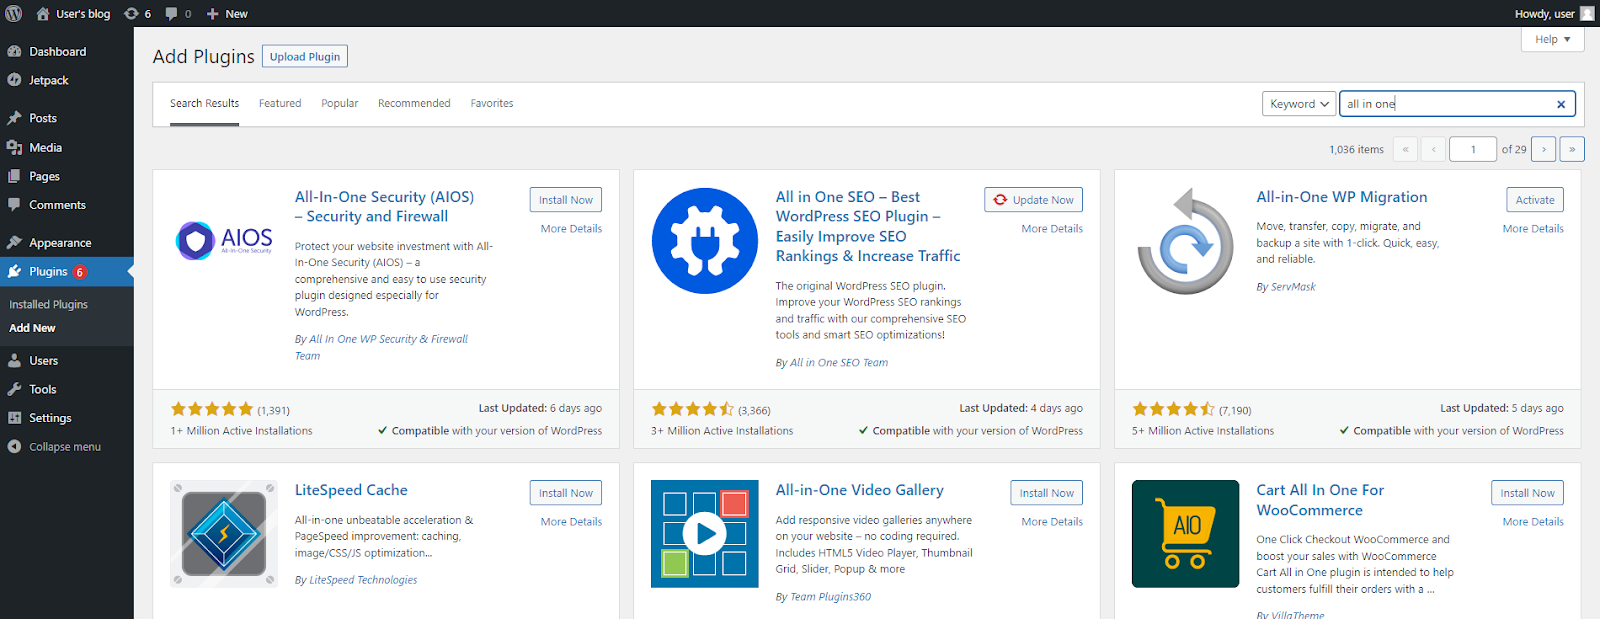The width and height of the screenshot is (1600, 619).
Task: Activate All-in-One WP Migration plugin
Action: tap(1535, 200)
